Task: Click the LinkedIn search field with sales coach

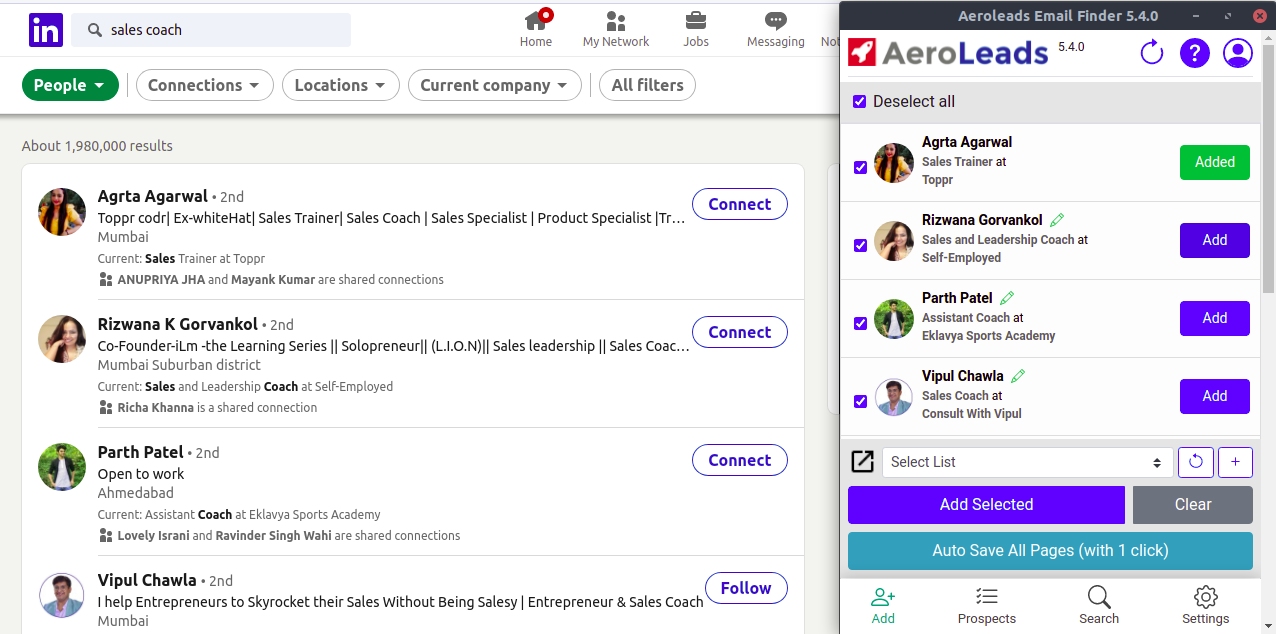Action: [x=211, y=30]
